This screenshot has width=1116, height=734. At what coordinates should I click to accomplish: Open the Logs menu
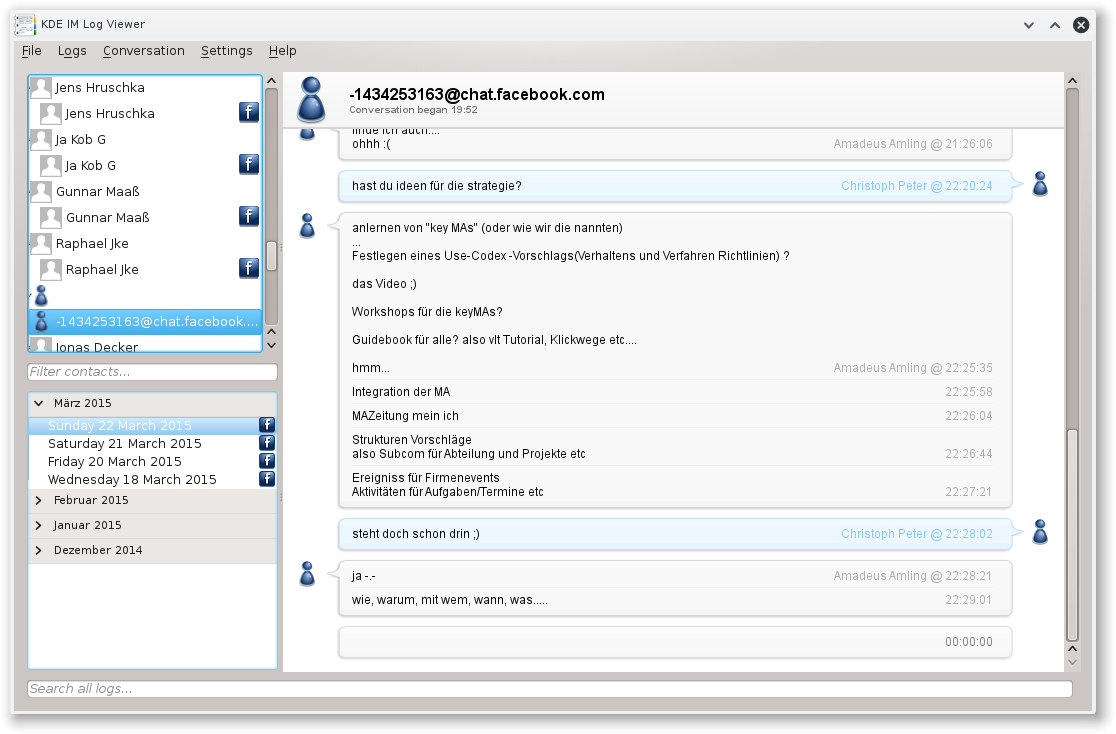pos(72,51)
